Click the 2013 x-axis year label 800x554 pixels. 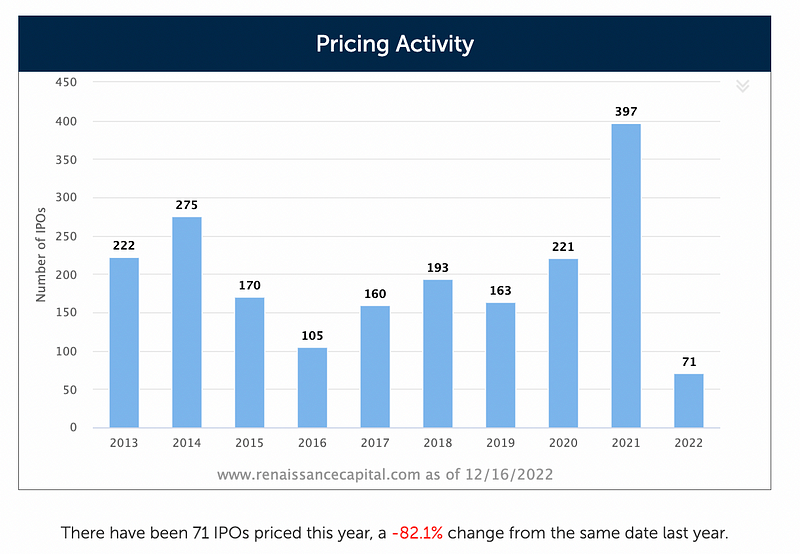[x=124, y=443]
